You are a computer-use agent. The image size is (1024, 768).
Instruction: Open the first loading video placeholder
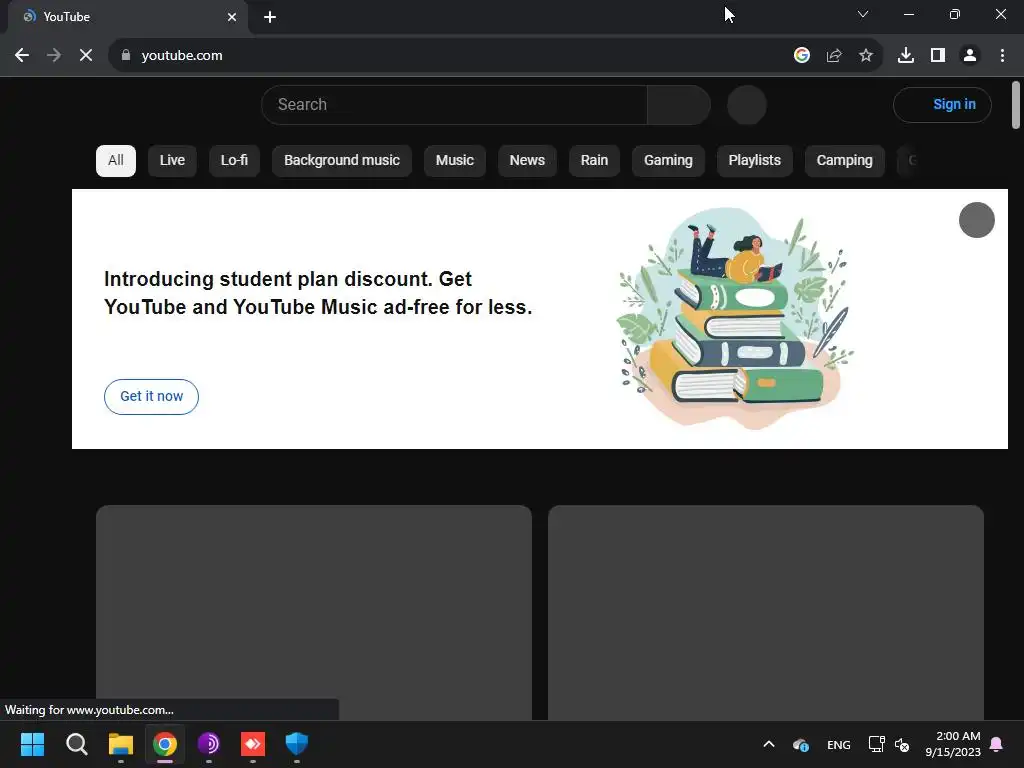(313, 613)
